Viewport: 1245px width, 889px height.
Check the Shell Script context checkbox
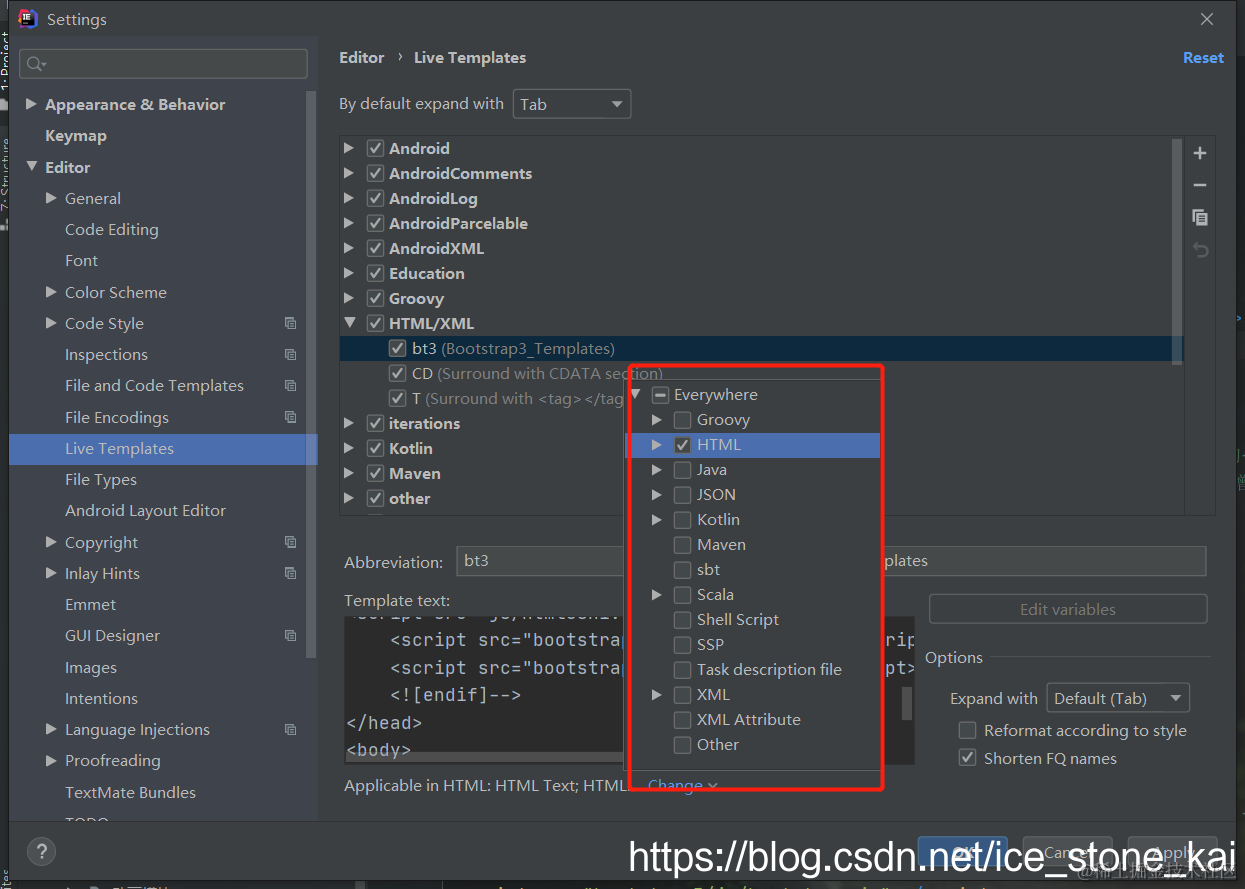click(682, 620)
